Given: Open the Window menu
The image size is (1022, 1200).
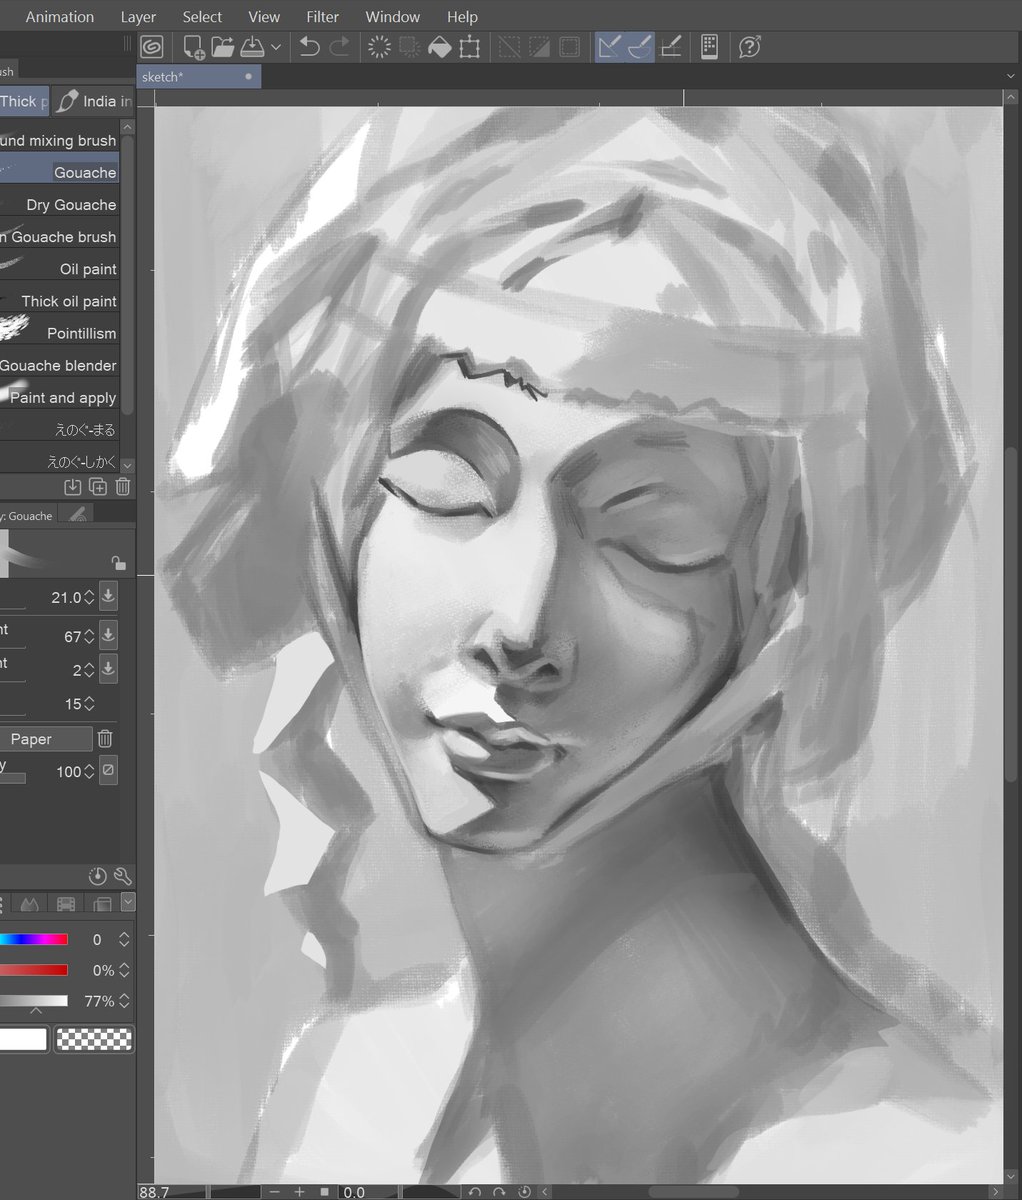Looking at the screenshot, I should pos(392,16).
